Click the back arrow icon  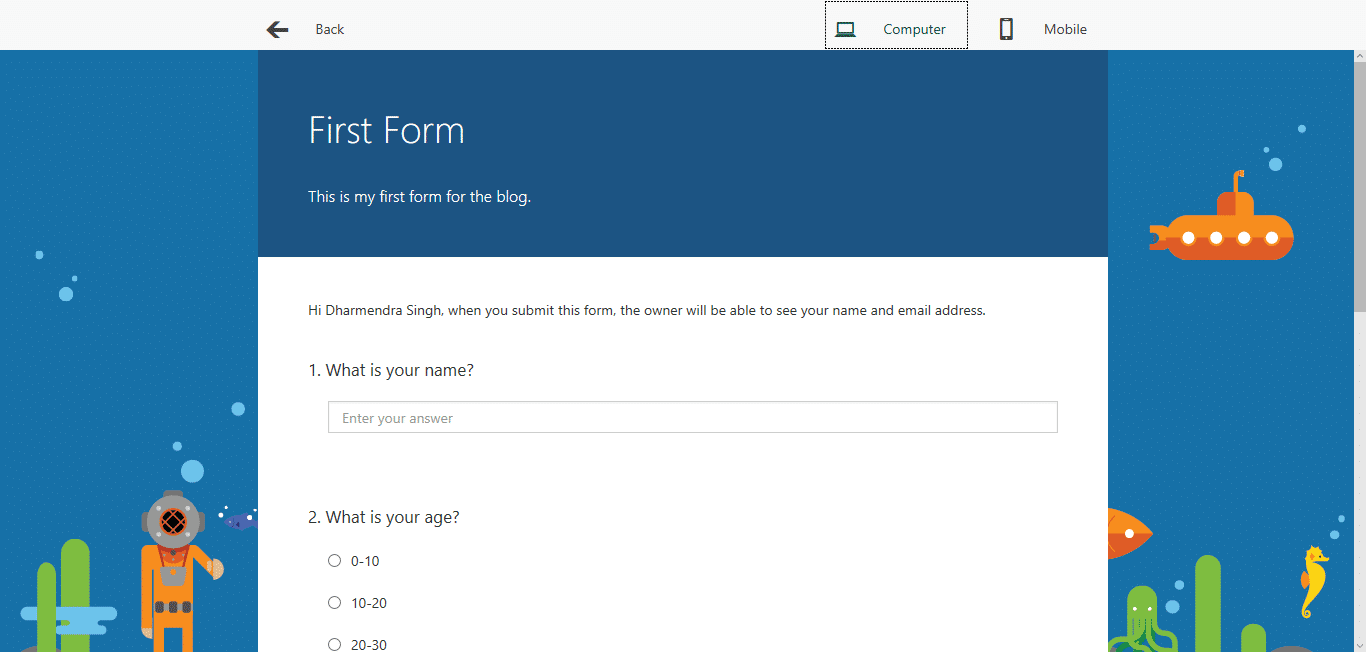(x=277, y=29)
